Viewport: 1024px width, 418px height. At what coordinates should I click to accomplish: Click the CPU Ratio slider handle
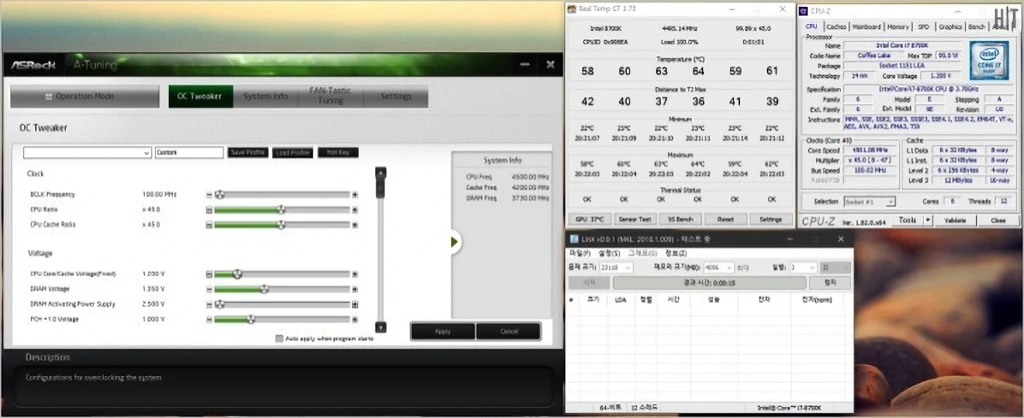tap(281, 210)
